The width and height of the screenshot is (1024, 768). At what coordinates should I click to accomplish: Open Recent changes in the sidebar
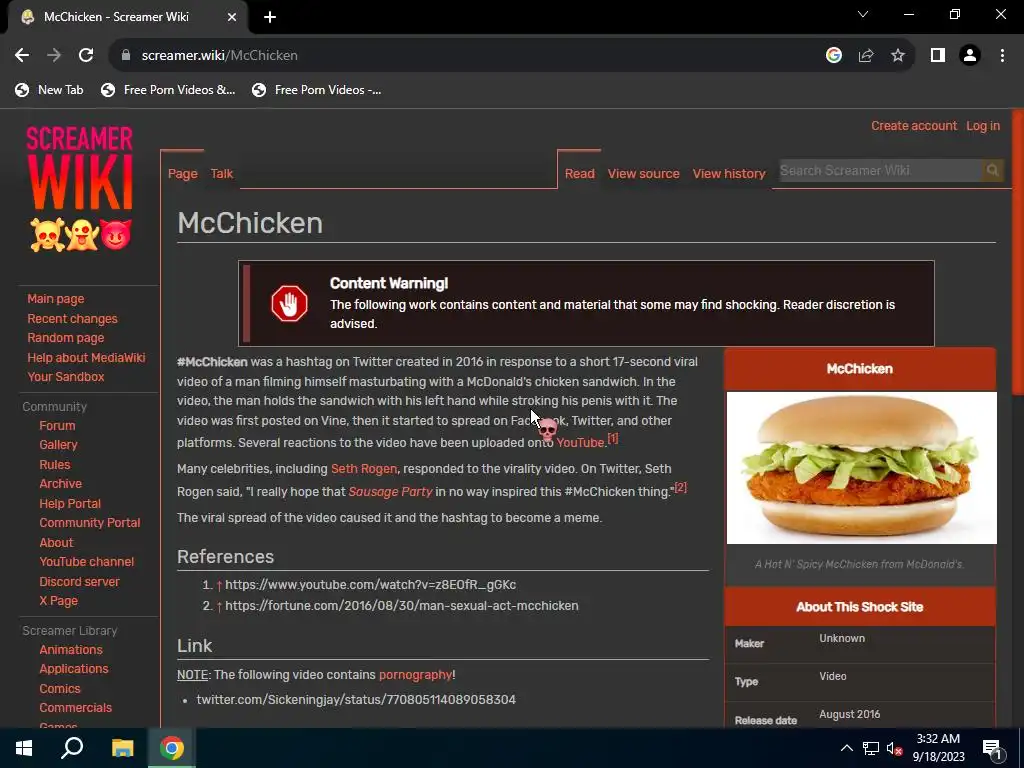(x=72, y=319)
